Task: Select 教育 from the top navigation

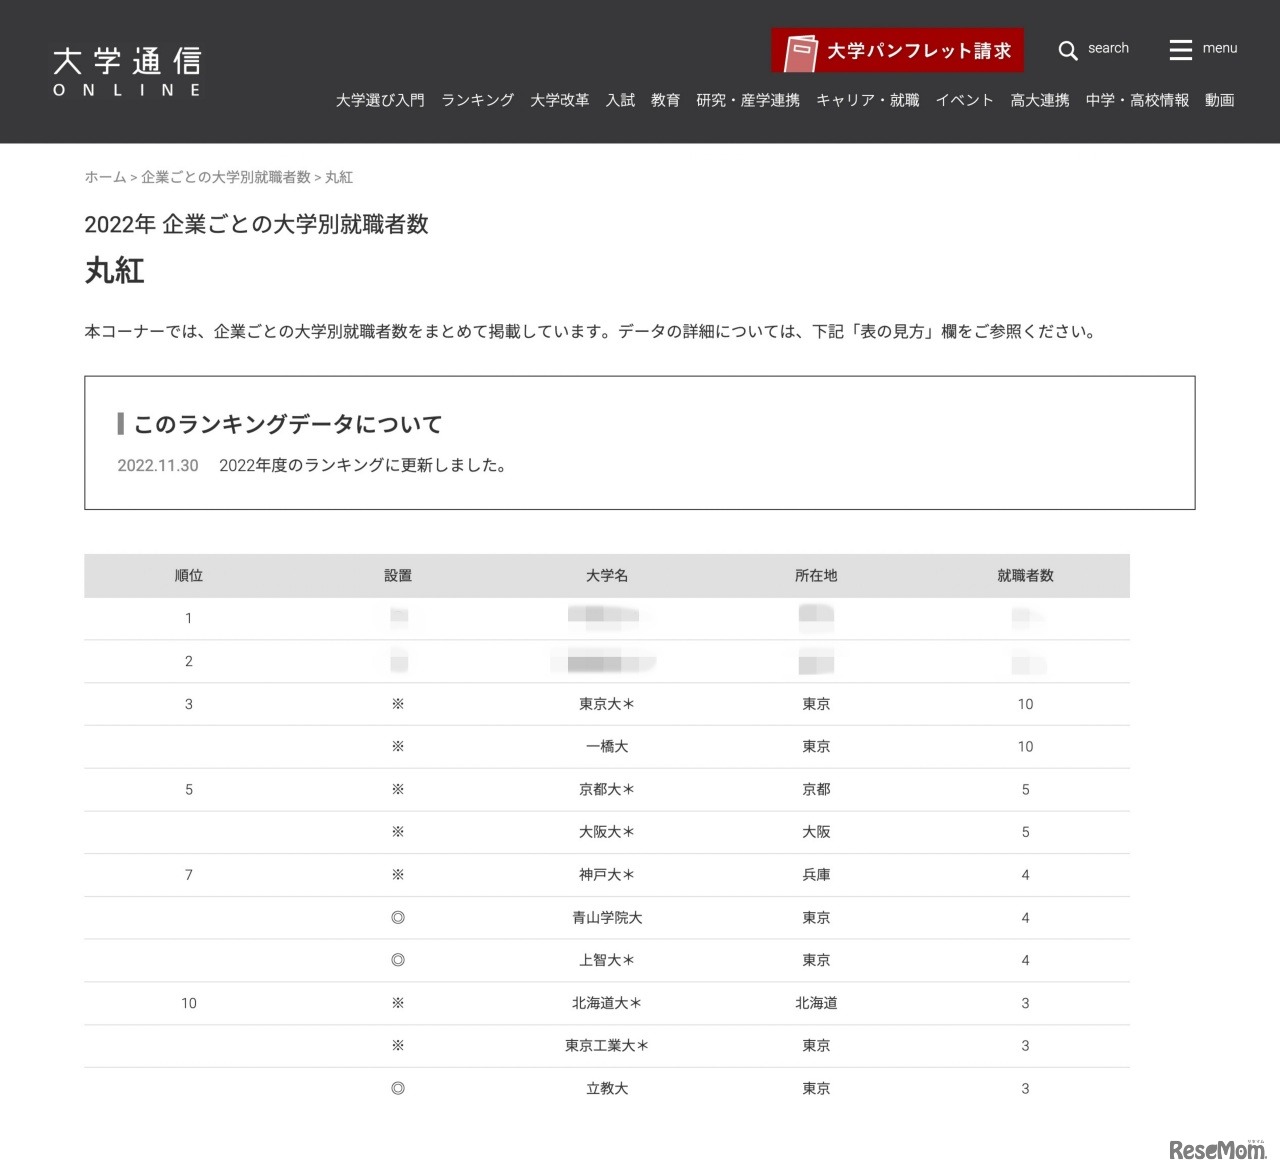Action: coord(664,100)
